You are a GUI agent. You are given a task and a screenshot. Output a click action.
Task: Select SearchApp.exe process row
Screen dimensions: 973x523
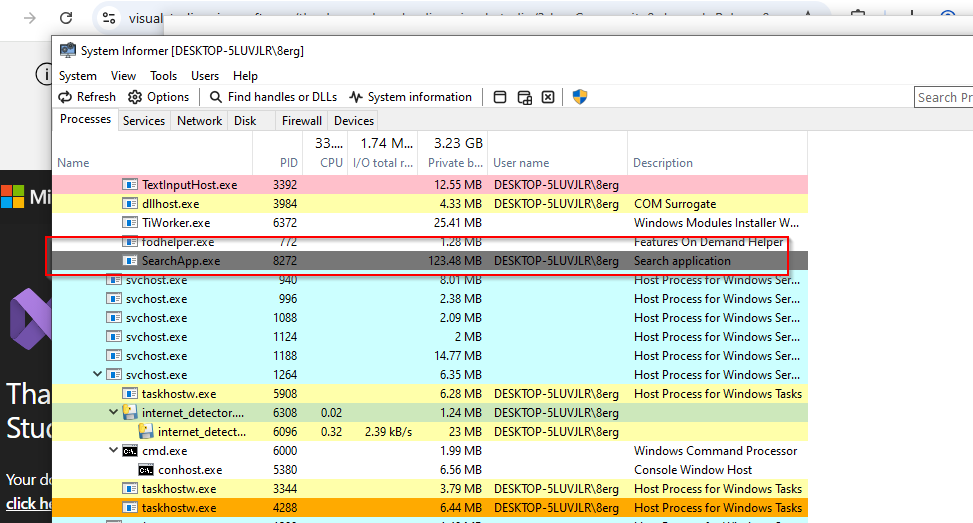point(430,261)
